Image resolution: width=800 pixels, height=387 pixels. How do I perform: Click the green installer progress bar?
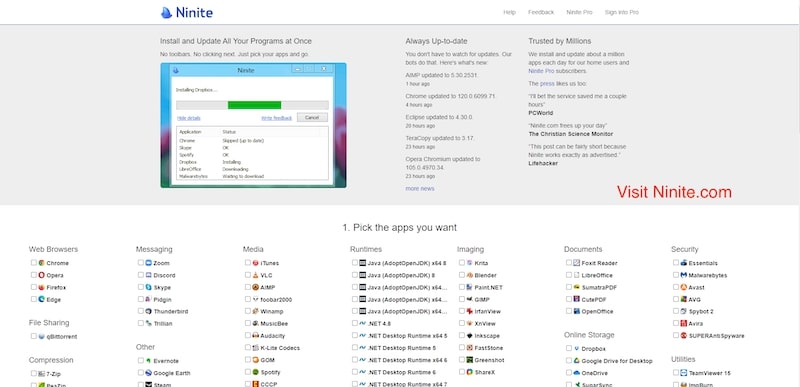pos(254,106)
